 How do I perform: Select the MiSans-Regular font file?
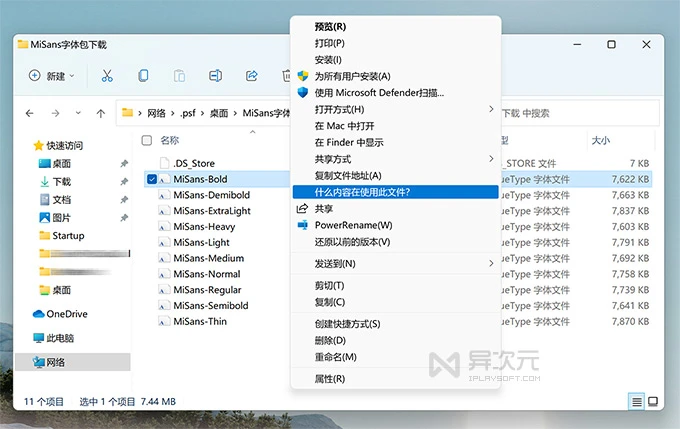tap(207, 290)
